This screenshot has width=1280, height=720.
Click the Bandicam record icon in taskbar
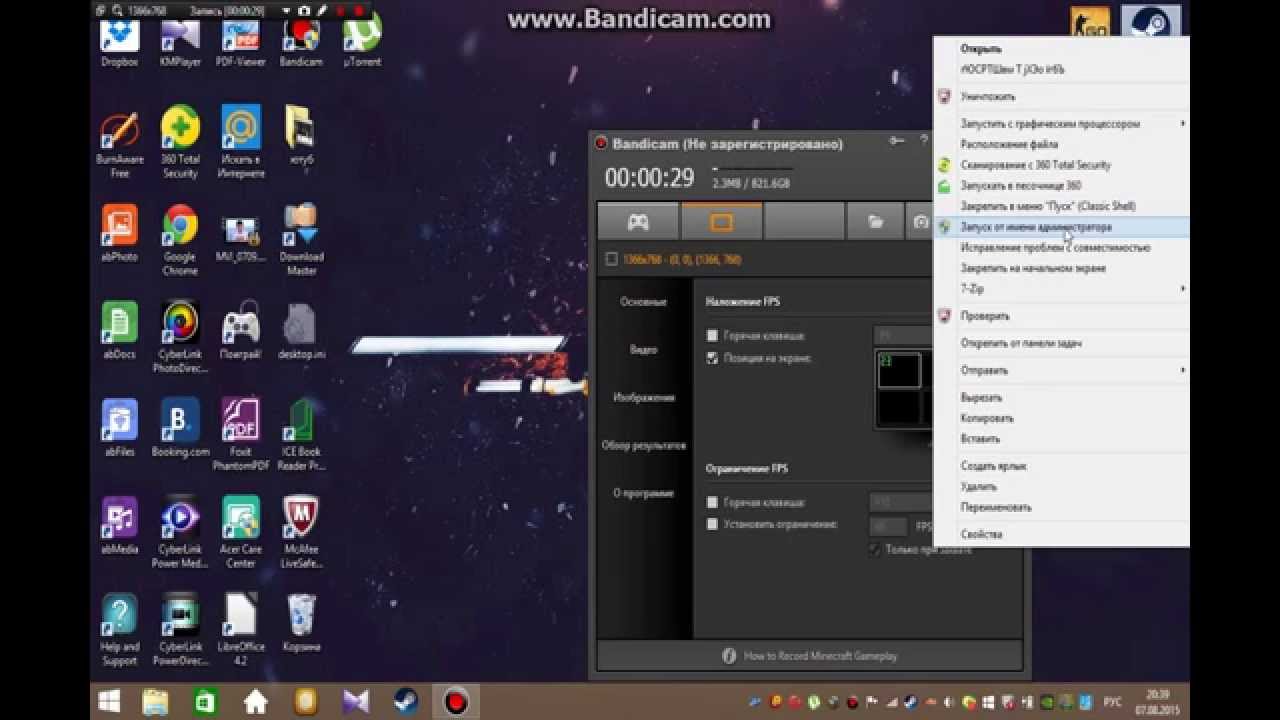click(x=457, y=701)
